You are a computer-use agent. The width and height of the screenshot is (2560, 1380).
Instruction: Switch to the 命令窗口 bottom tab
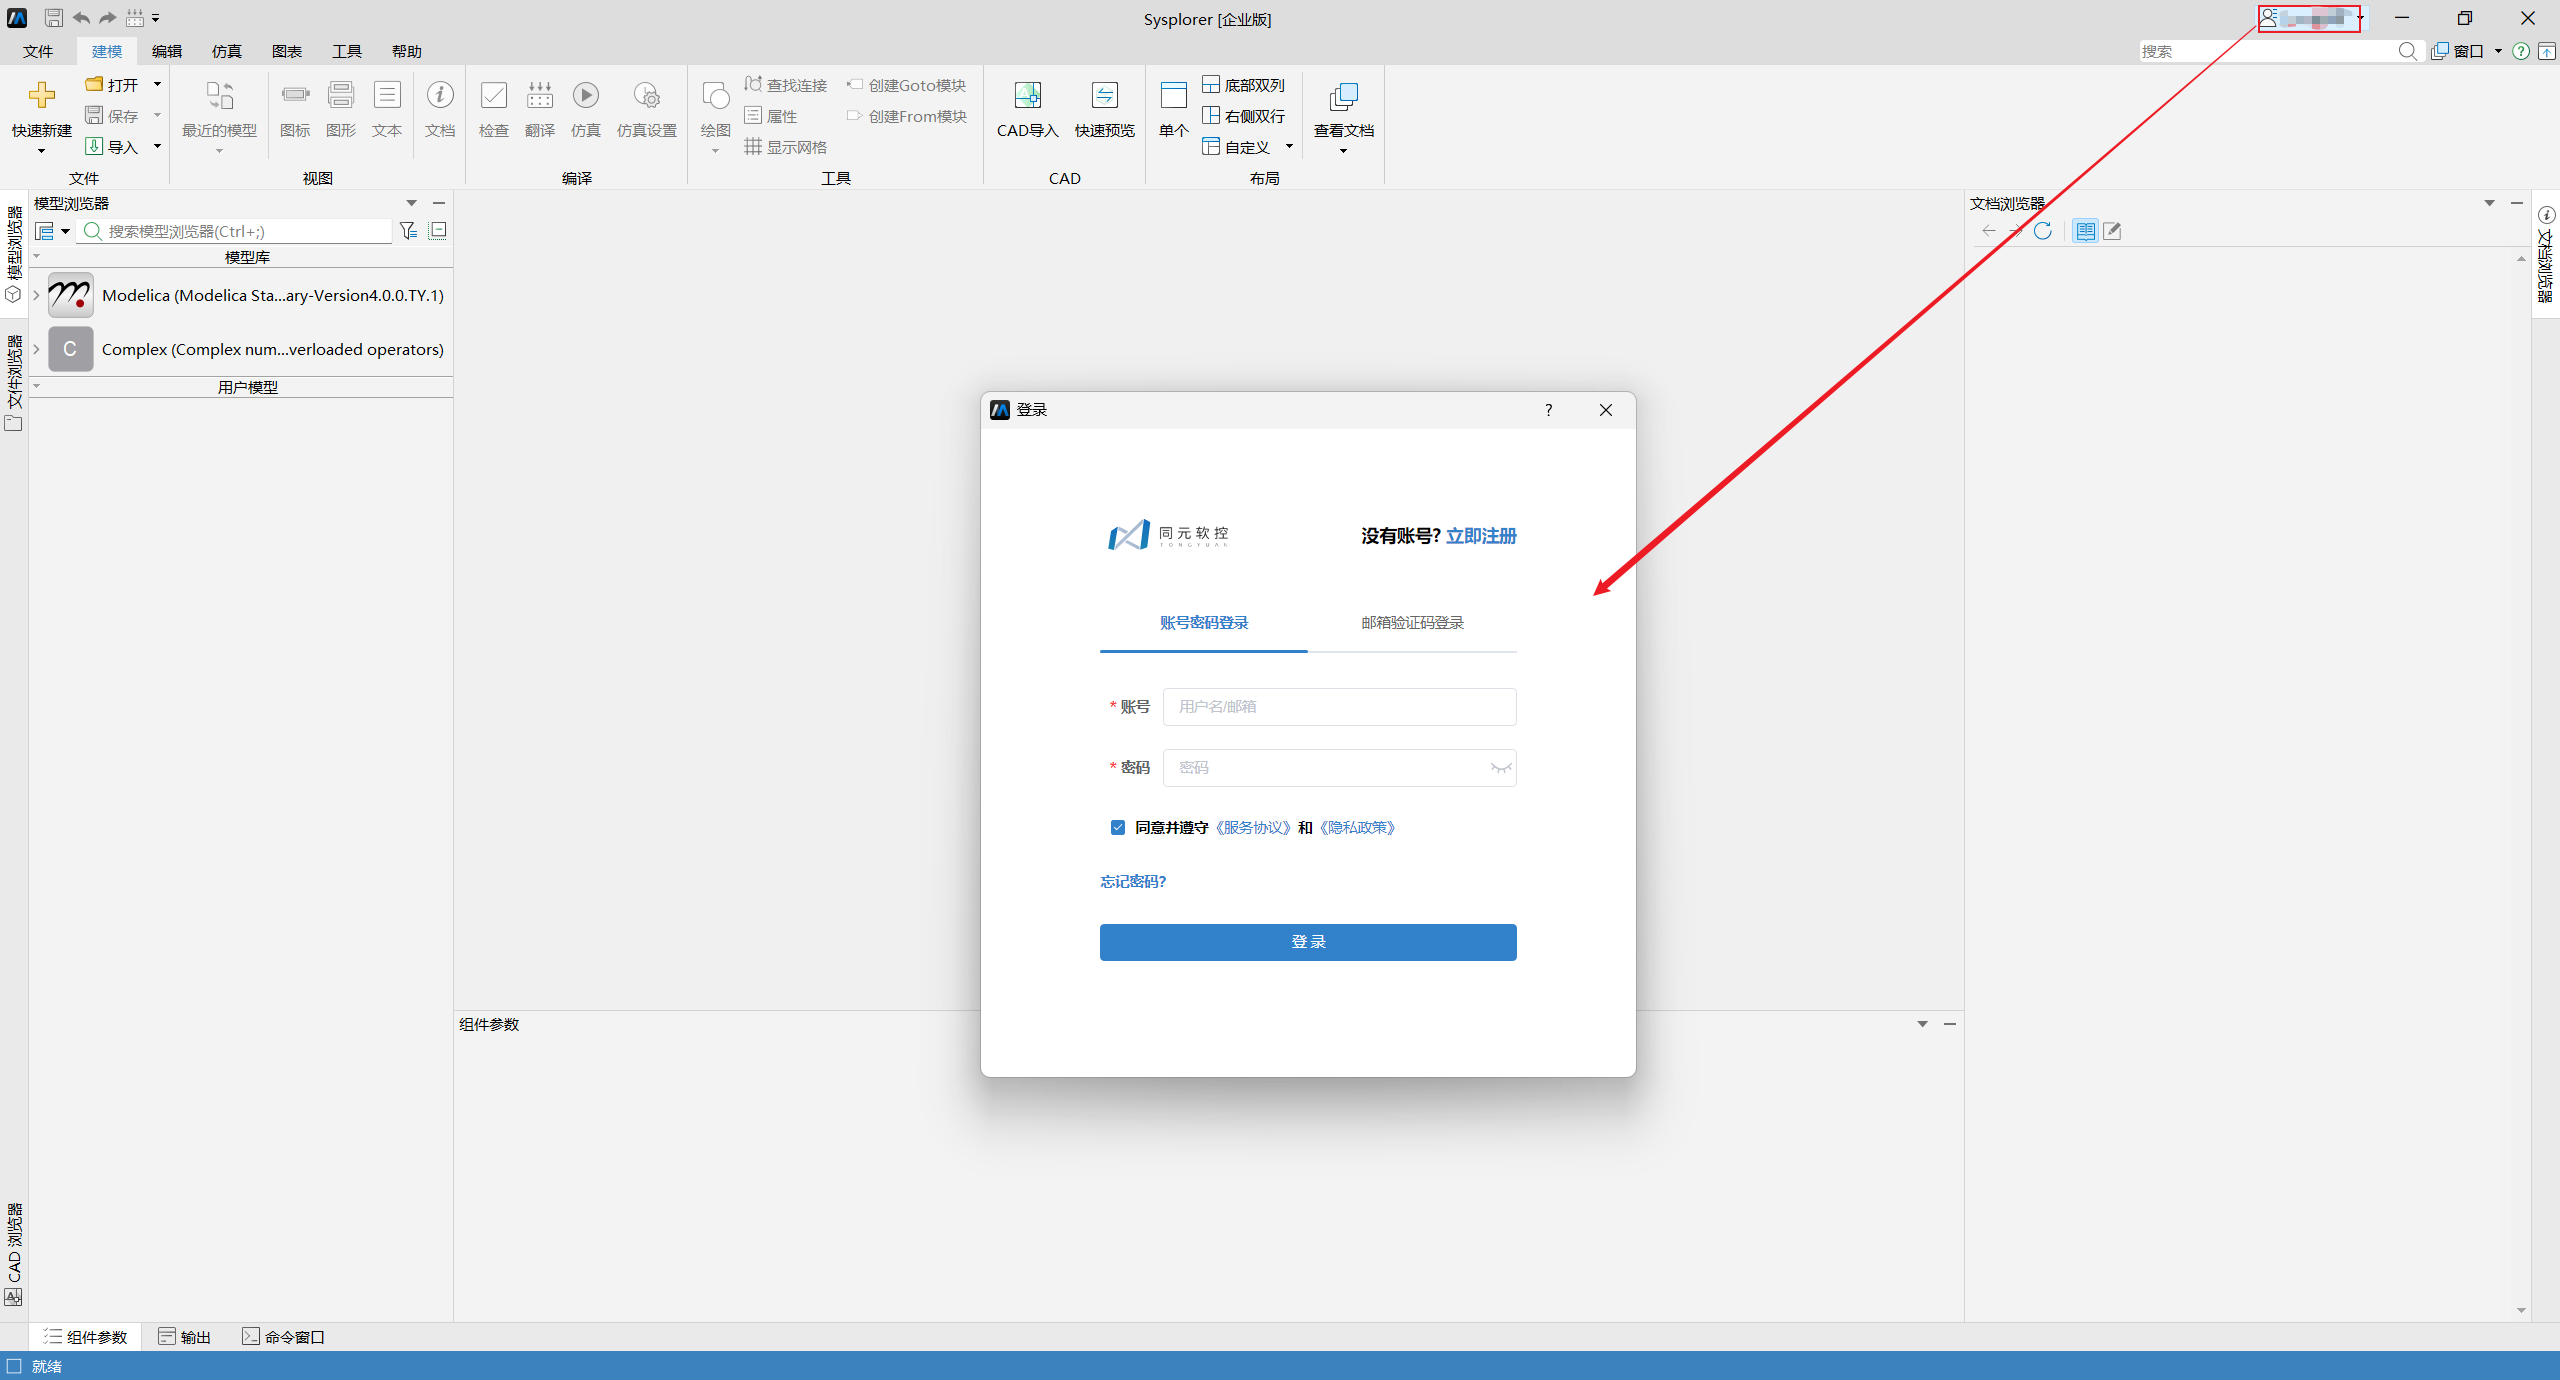click(x=284, y=1337)
